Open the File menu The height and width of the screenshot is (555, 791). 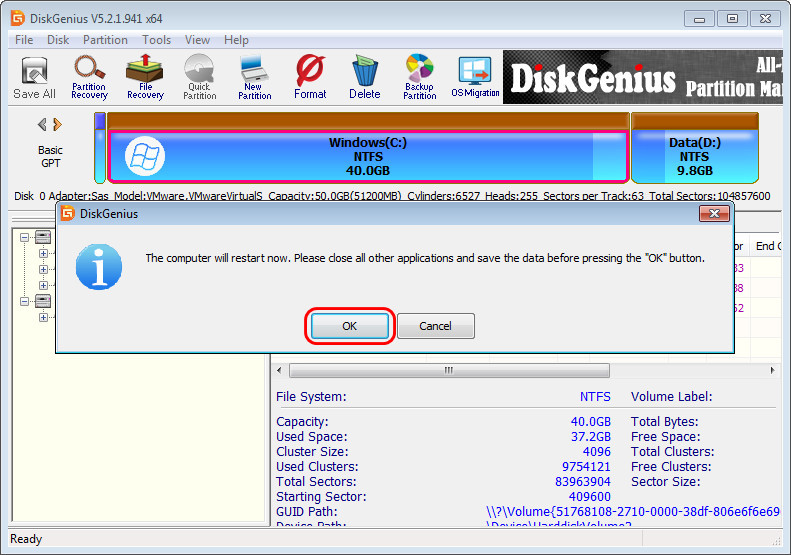[24, 40]
